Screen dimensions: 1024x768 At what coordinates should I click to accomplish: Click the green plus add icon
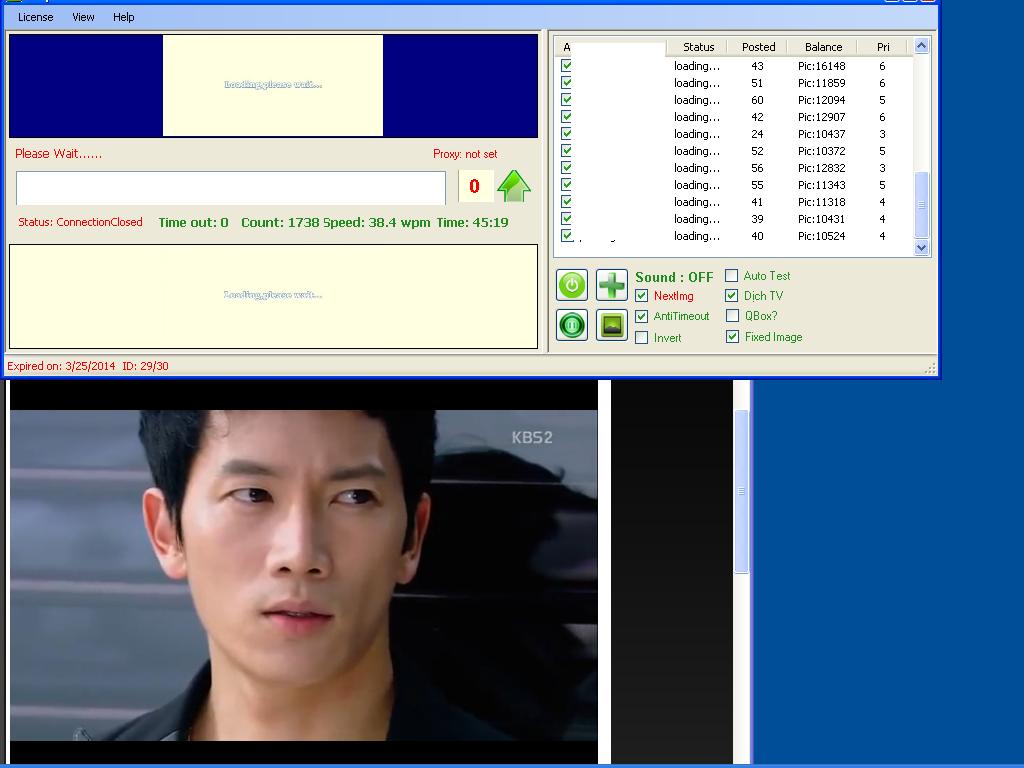pos(612,285)
